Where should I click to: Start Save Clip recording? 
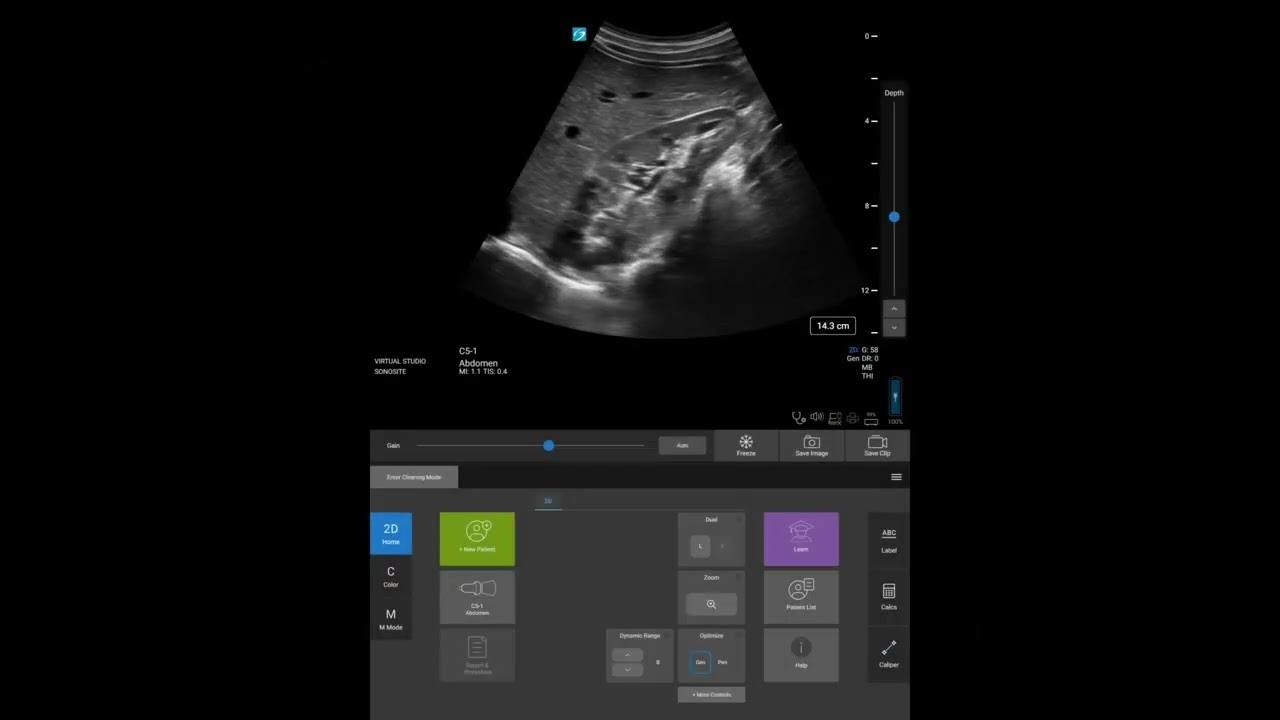[x=877, y=446]
